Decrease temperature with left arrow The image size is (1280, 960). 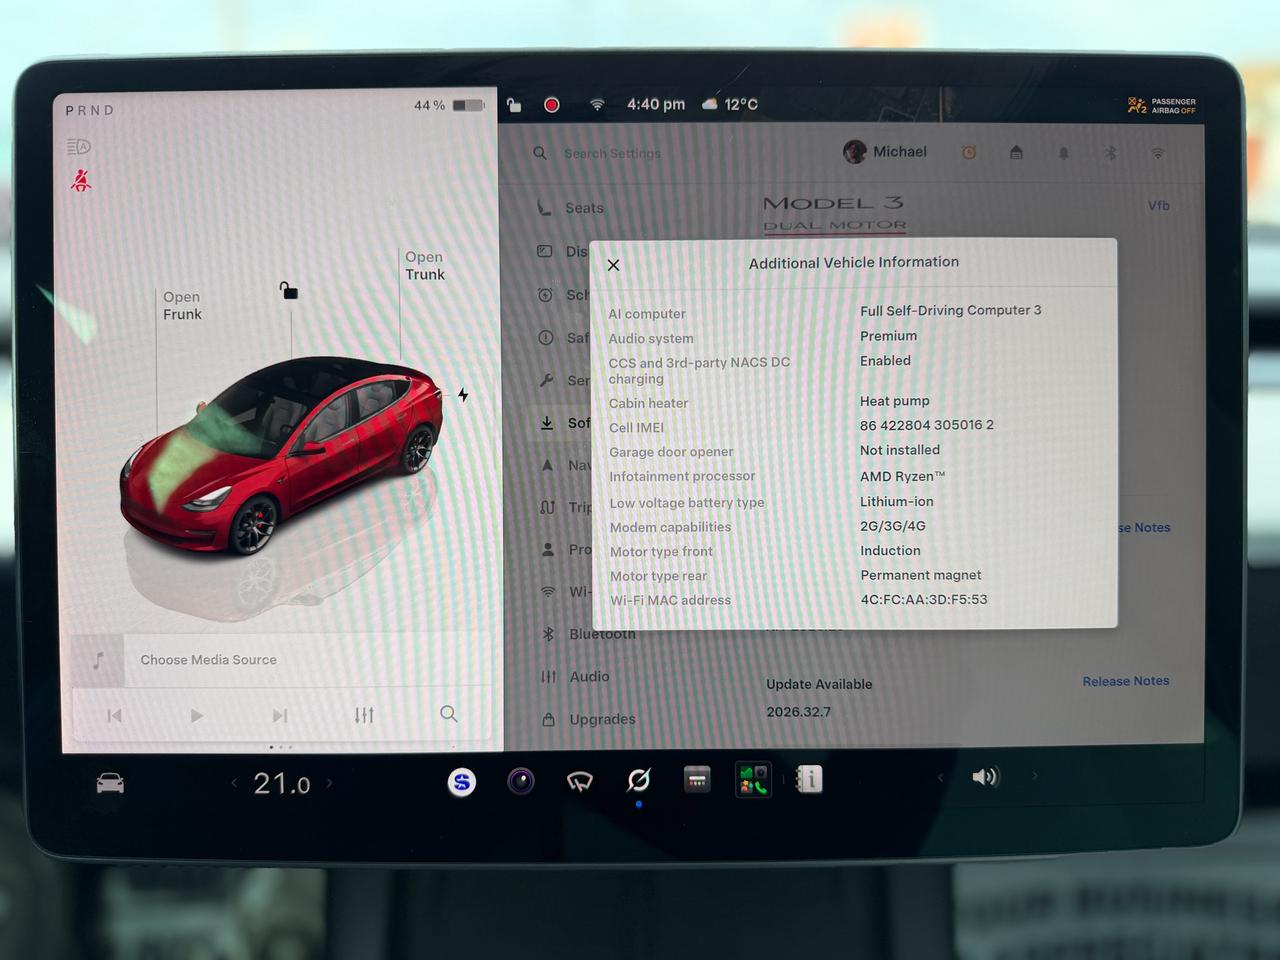tap(234, 783)
